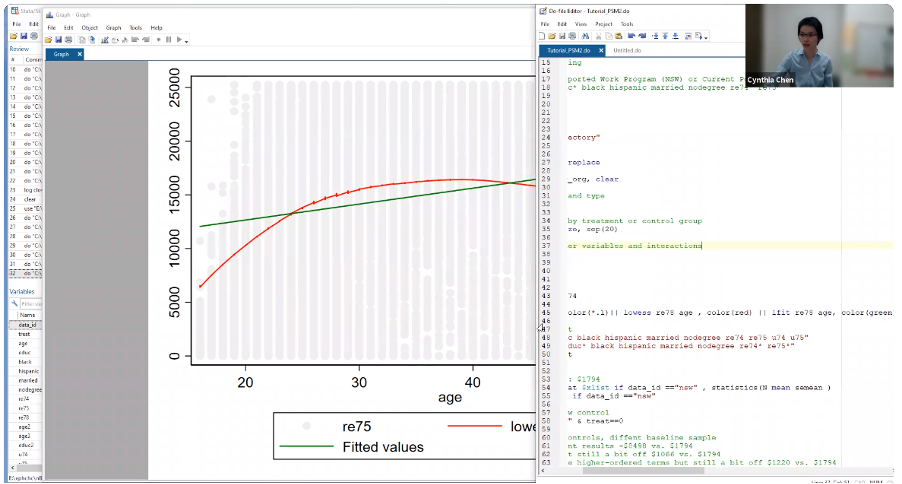
Task: Open the Object menu in Graph window
Action: click(x=89, y=27)
